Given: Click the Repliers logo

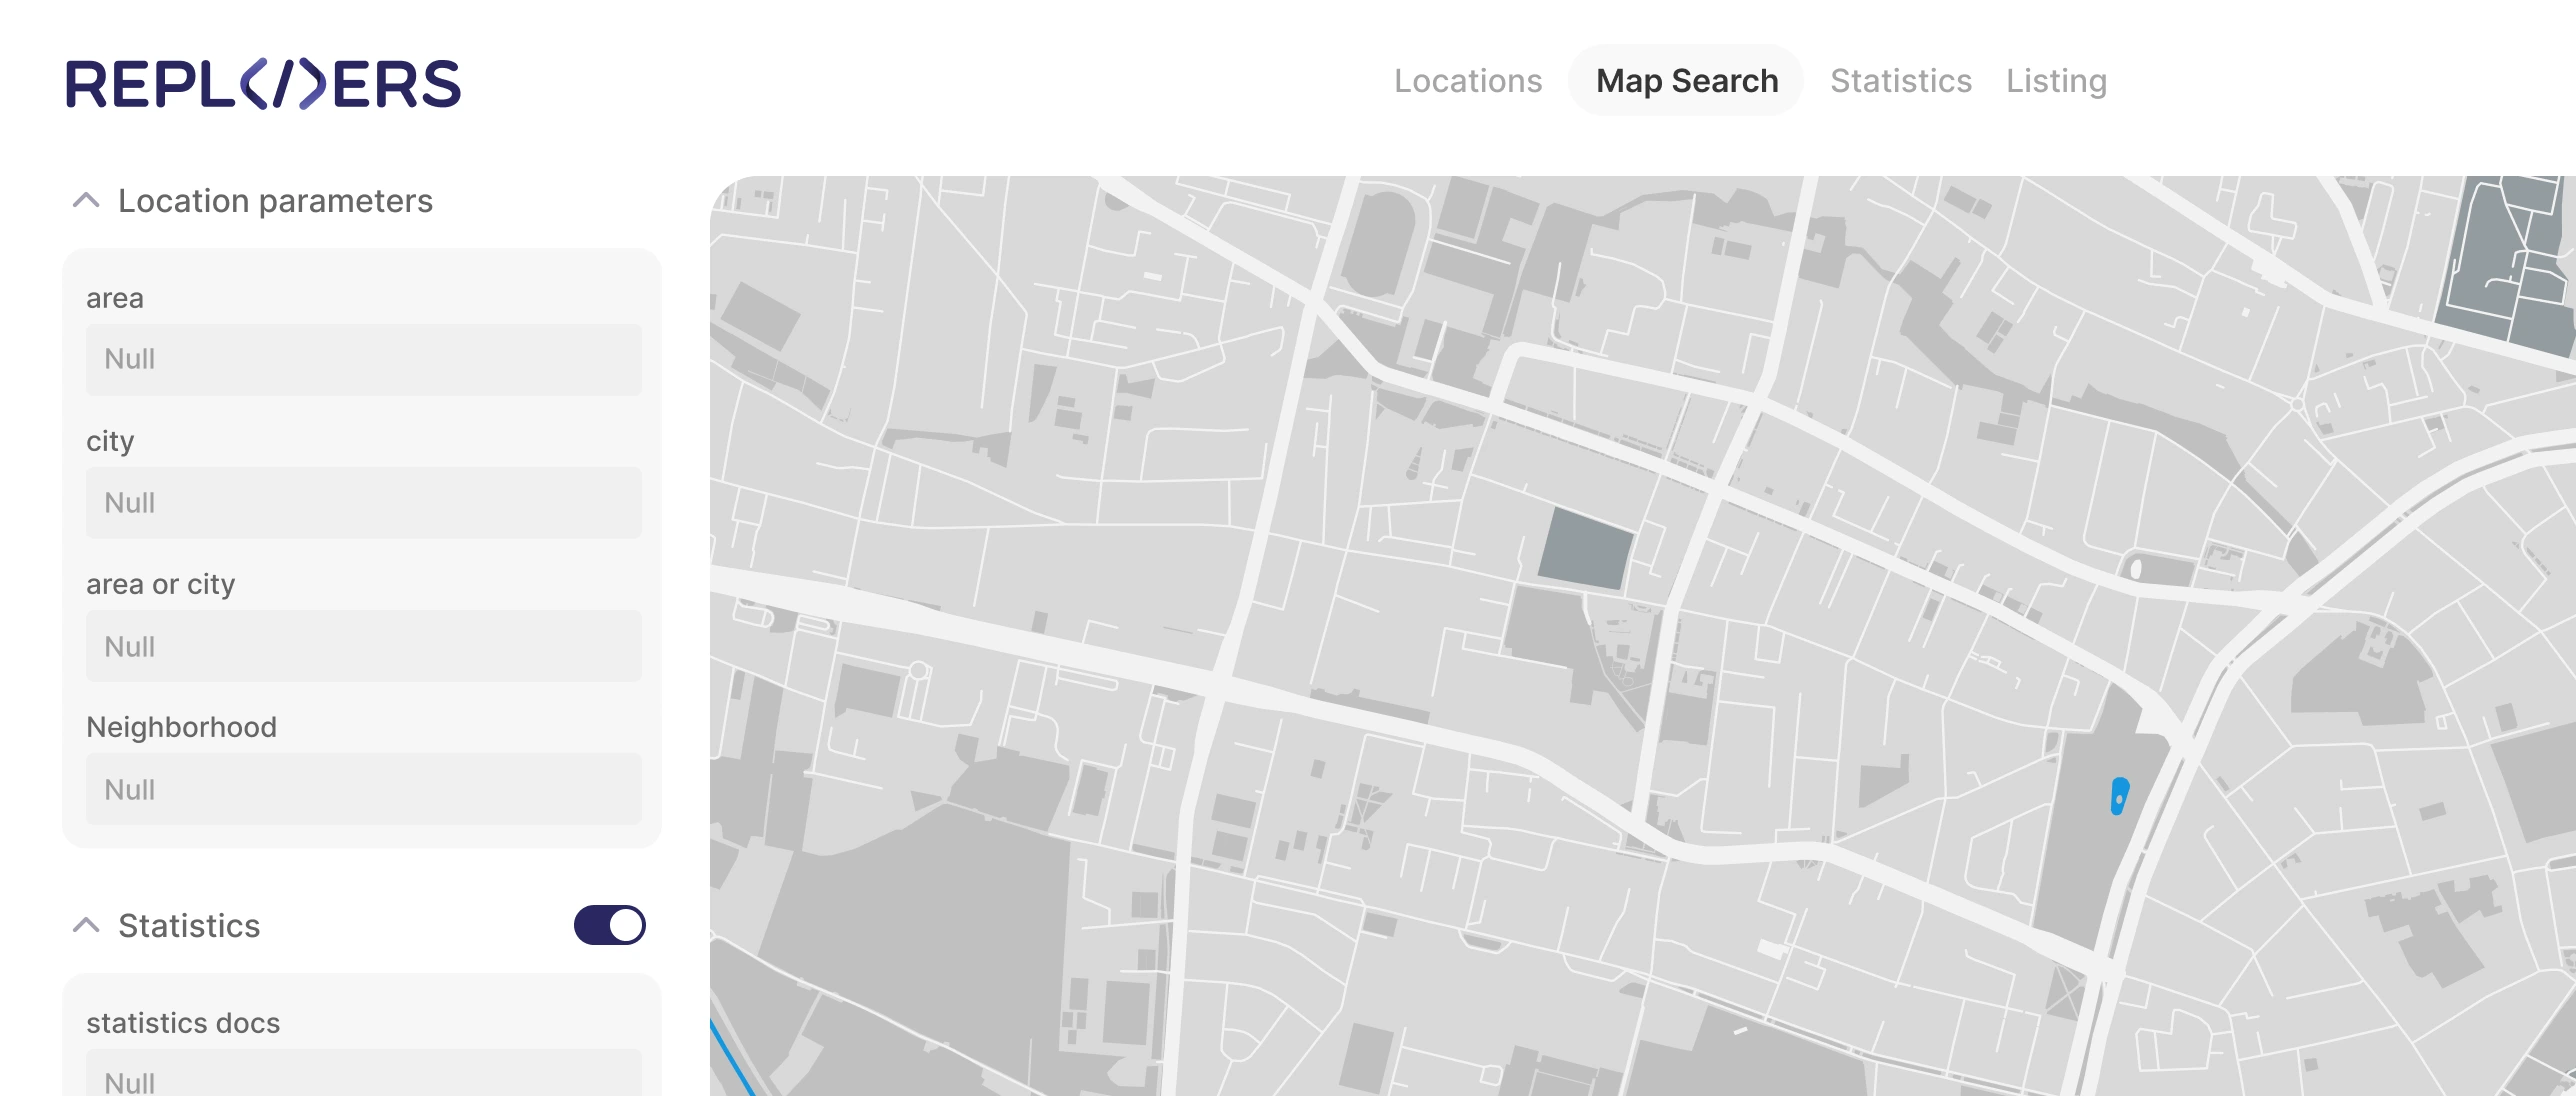Looking at the screenshot, I should pos(263,84).
